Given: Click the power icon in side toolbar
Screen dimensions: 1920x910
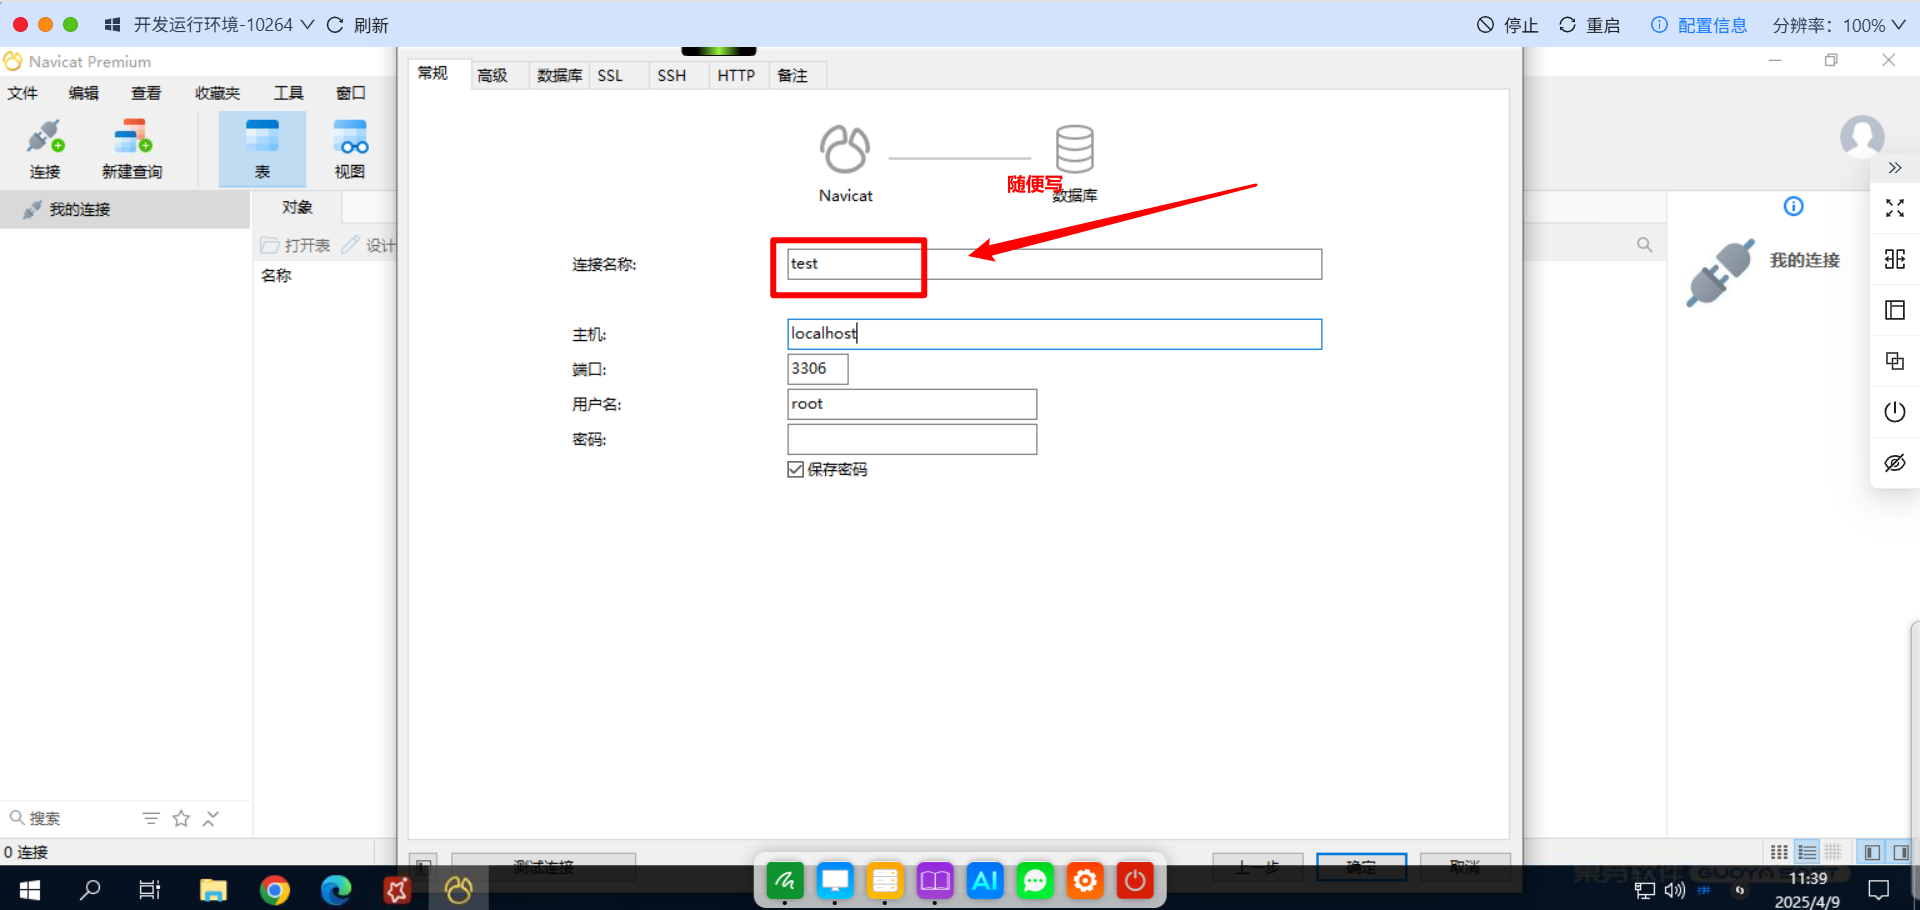Looking at the screenshot, I should tap(1894, 411).
